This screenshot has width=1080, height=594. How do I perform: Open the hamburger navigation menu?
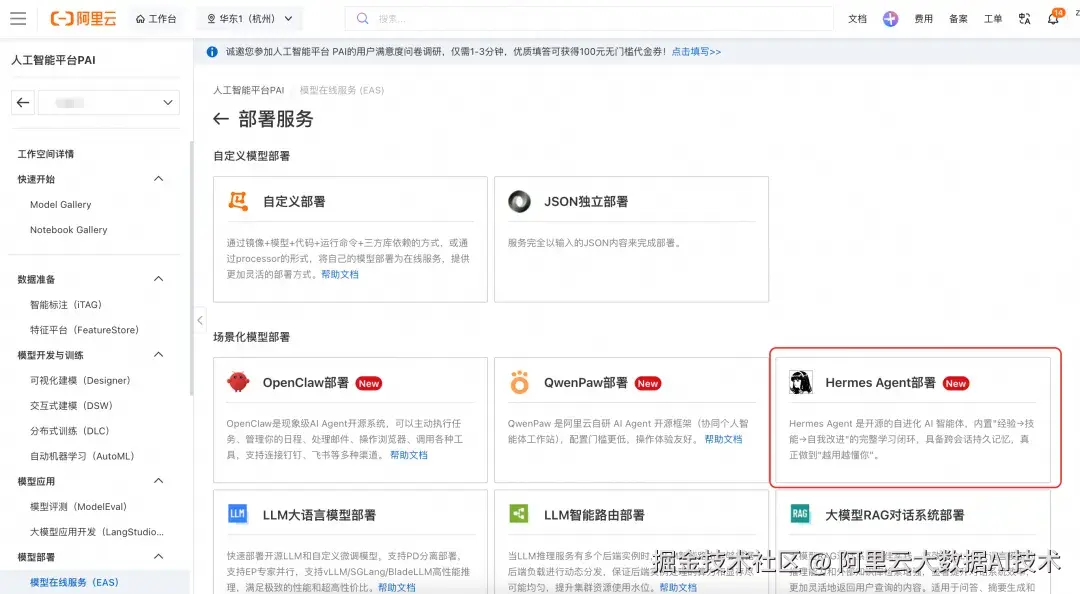point(18,19)
